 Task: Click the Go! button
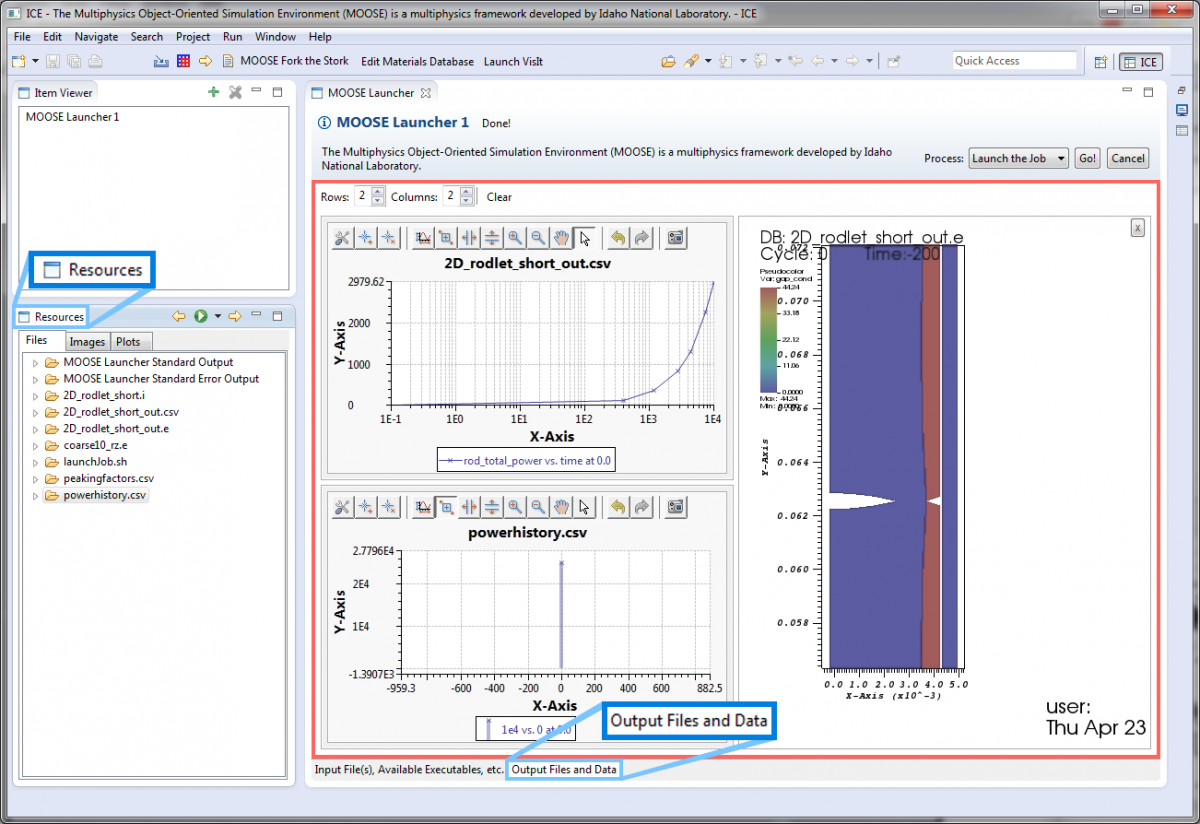pyautogui.click(x=1087, y=157)
